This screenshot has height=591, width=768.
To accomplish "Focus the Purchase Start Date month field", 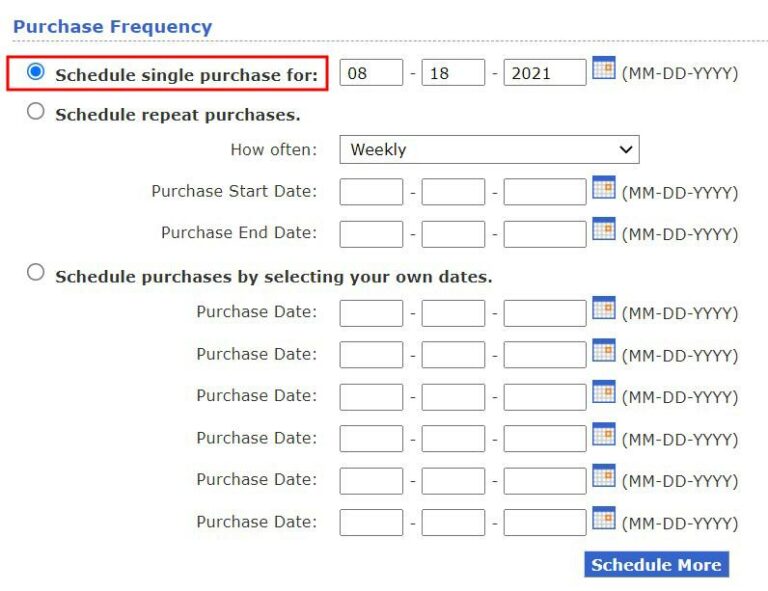I will click(x=371, y=192).
